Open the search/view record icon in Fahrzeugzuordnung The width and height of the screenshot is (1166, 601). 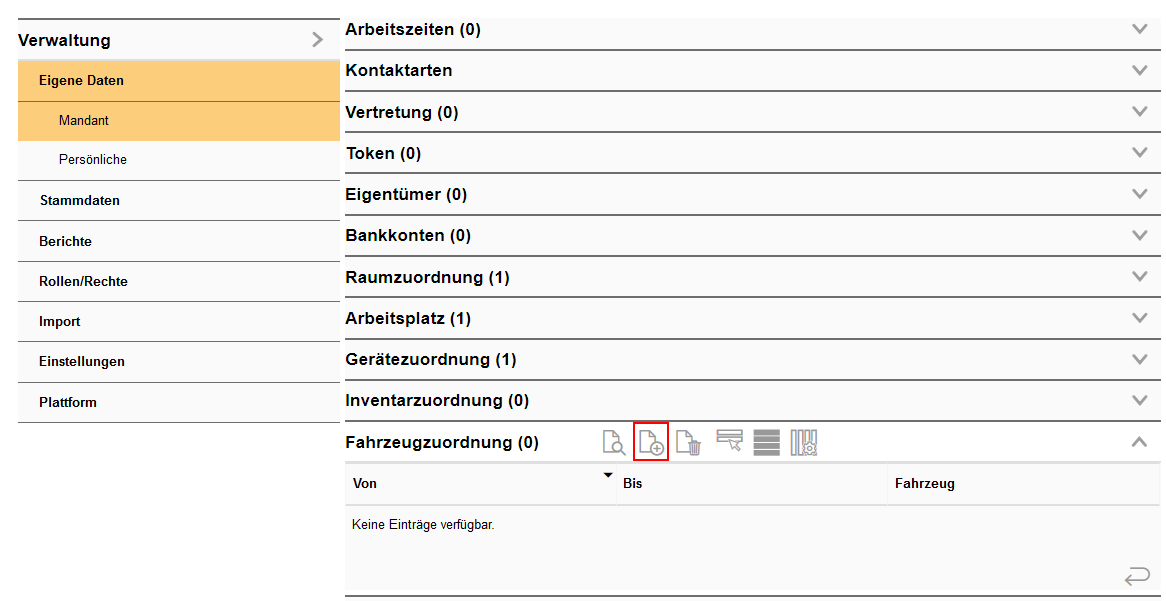tap(614, 442)
